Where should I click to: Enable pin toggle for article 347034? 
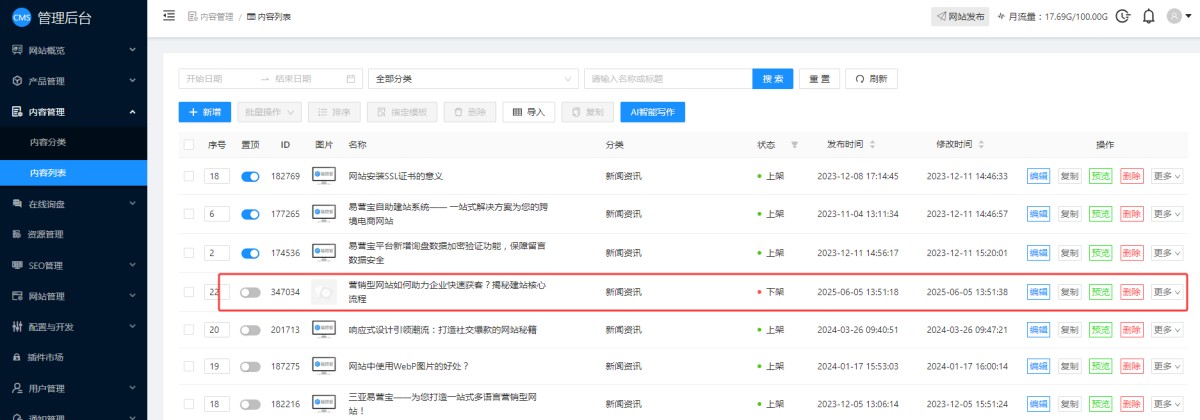(250, 292)
